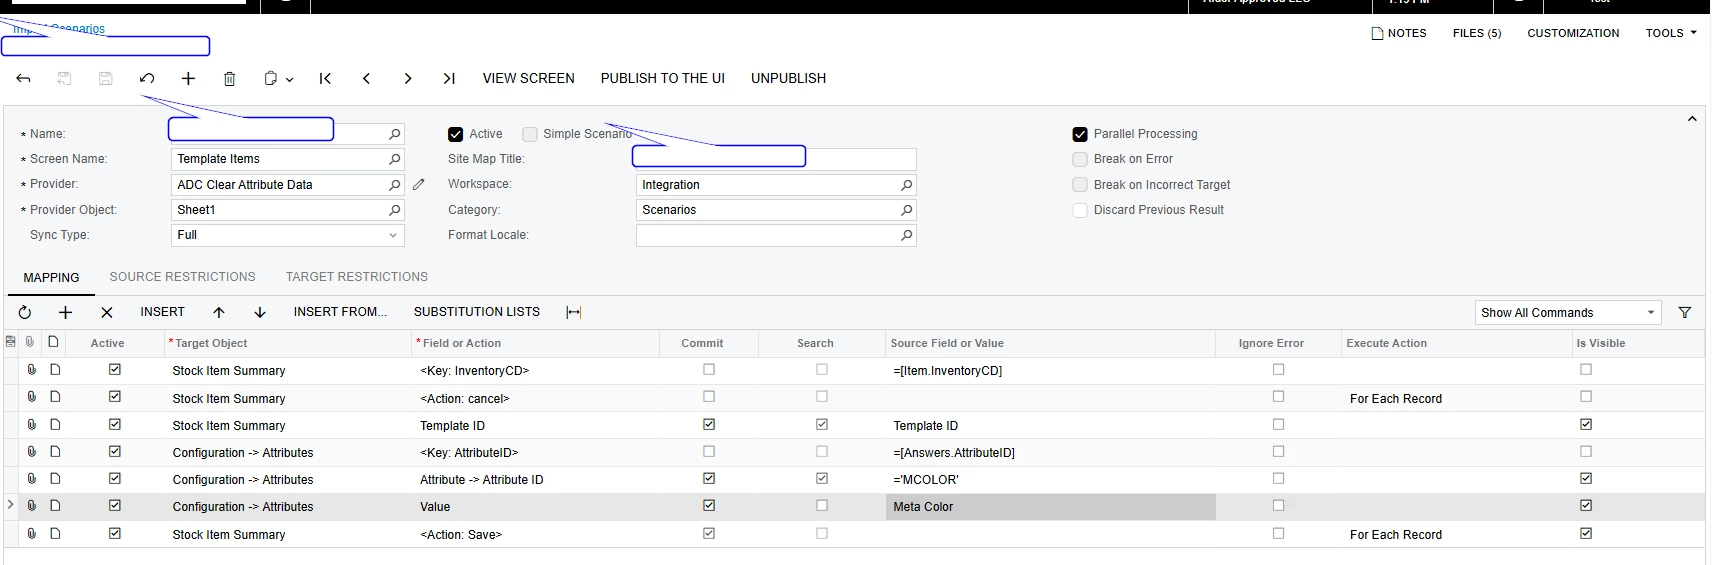Screen dimensions: 1715x565
Task: Click the Meta Color source field cell
Action: [1050, 507]
